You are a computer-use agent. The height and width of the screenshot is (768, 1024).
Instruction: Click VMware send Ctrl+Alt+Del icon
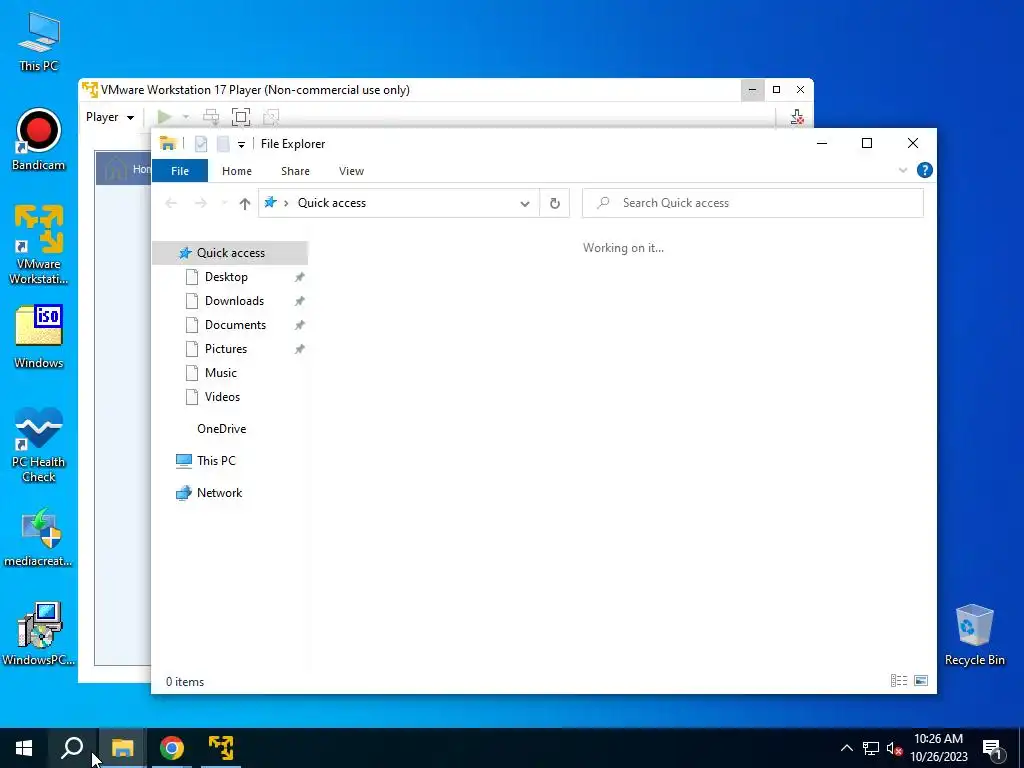coord(211,117)
